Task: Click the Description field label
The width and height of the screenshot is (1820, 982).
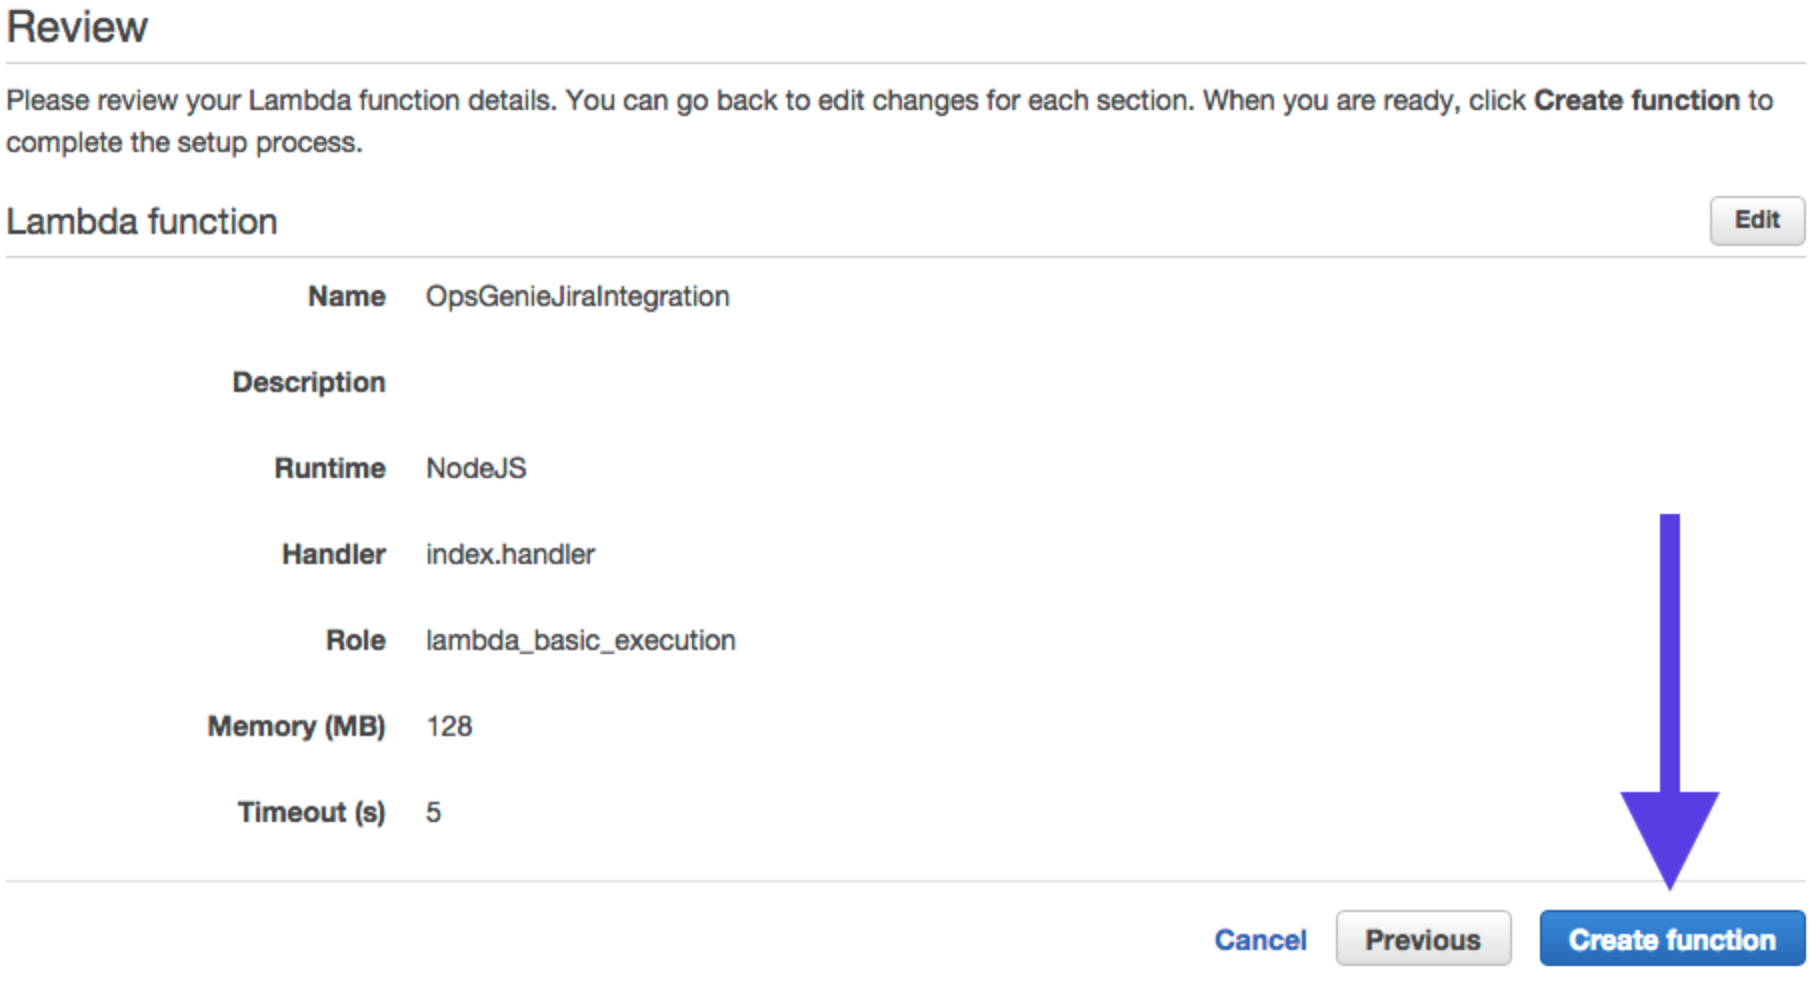Action: tap(308, 383)
